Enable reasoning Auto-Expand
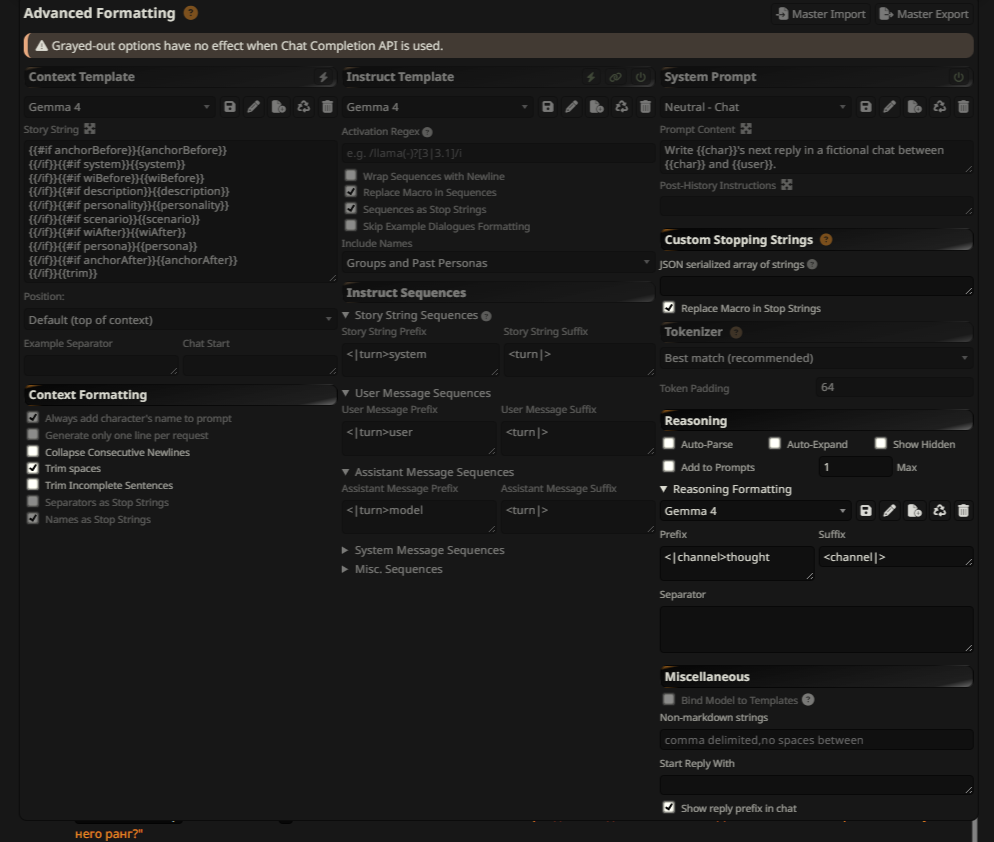The image size is (994, 842). tap(775, 443)
